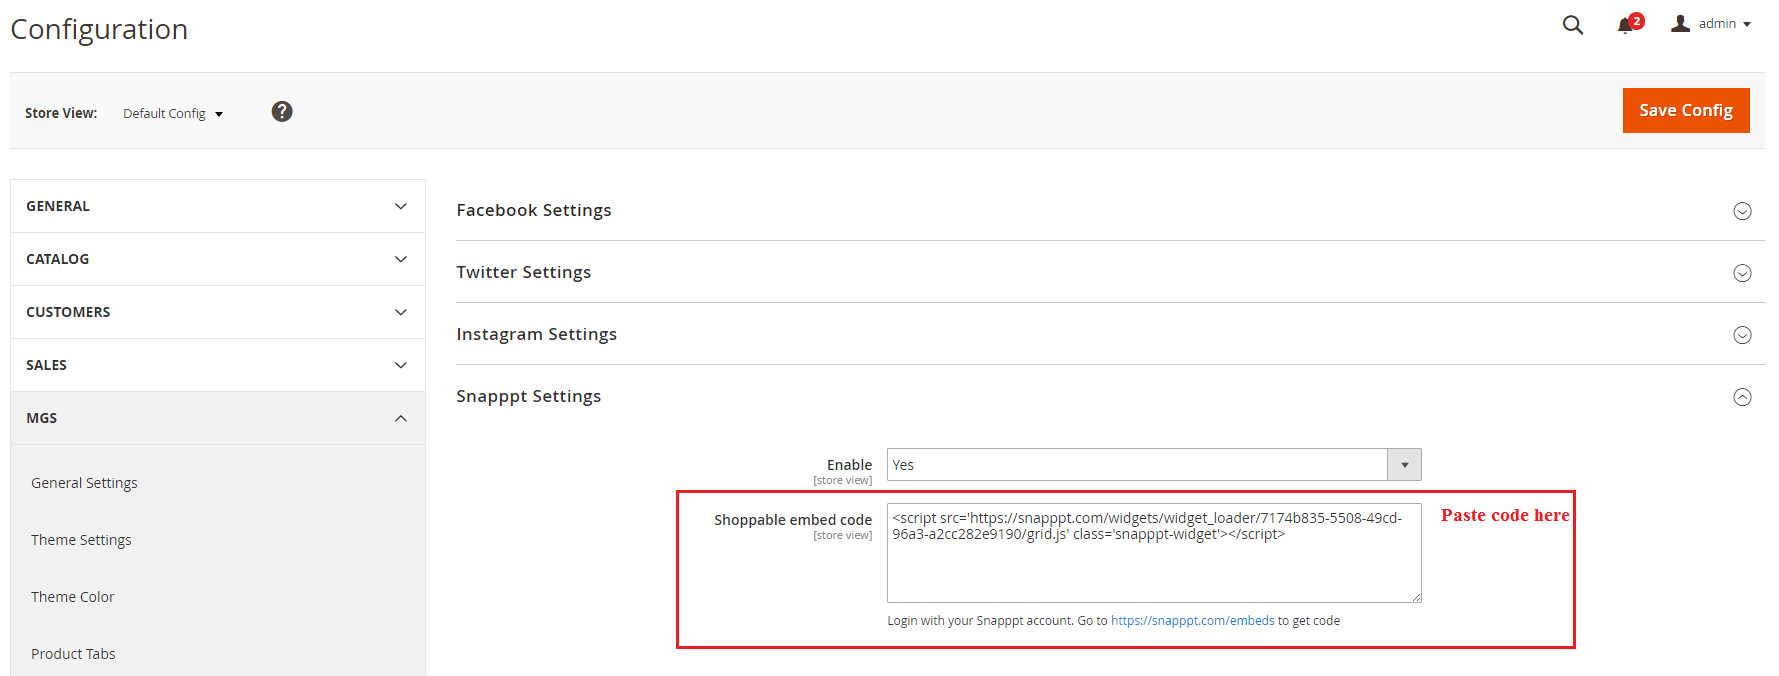This screenshot has width=1779, height=676.
Task: Click the help question mark icon
Action: tap(282, 111)
